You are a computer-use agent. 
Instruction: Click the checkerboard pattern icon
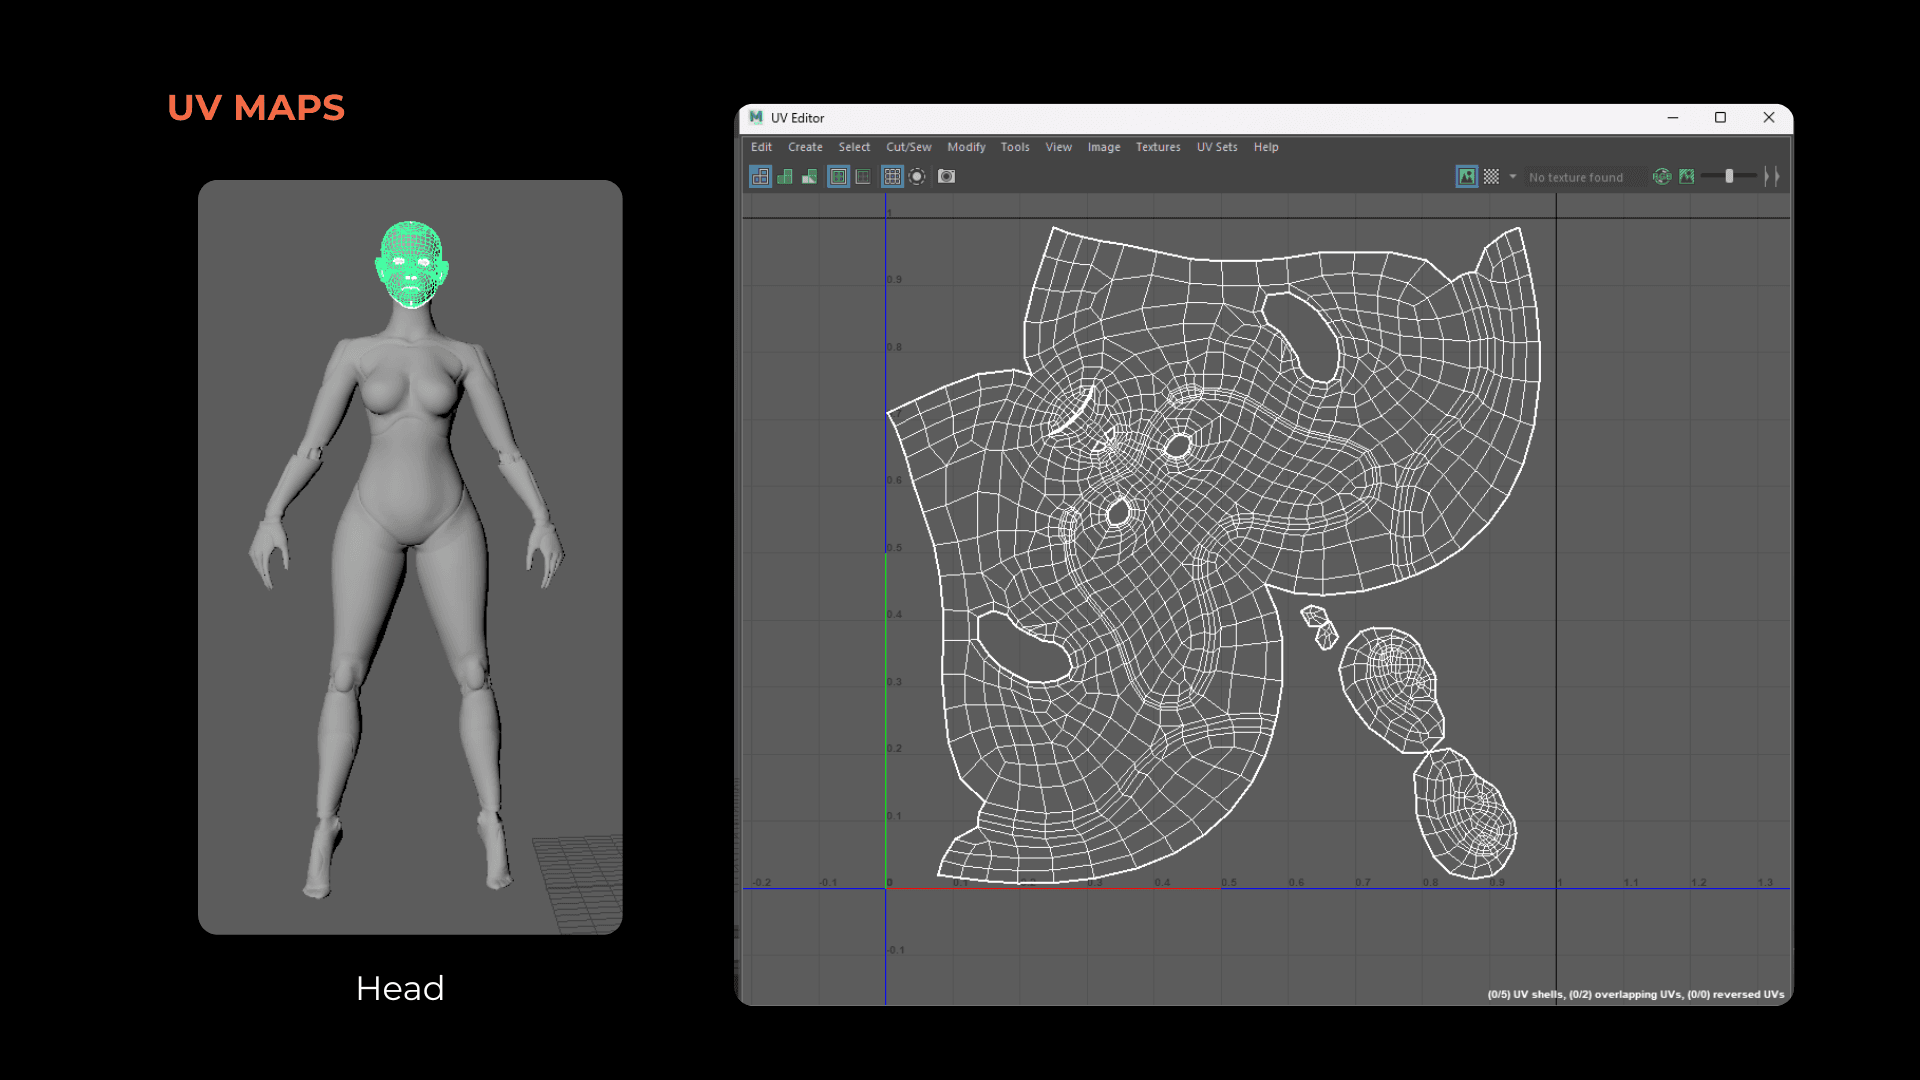1491,177
